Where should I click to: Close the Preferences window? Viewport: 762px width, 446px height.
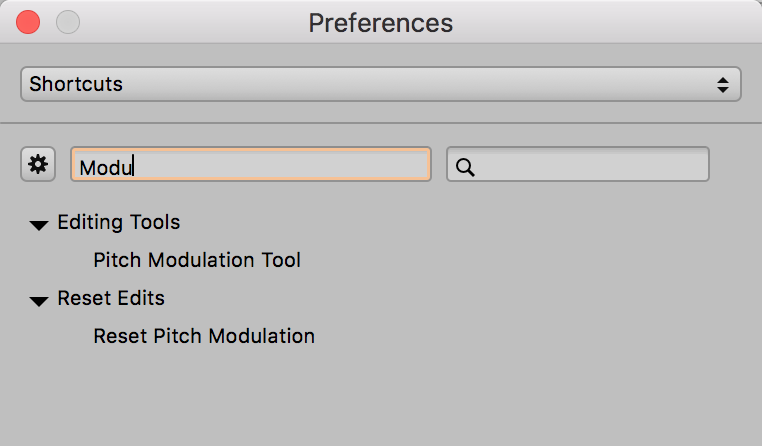[x=28, y=21]
